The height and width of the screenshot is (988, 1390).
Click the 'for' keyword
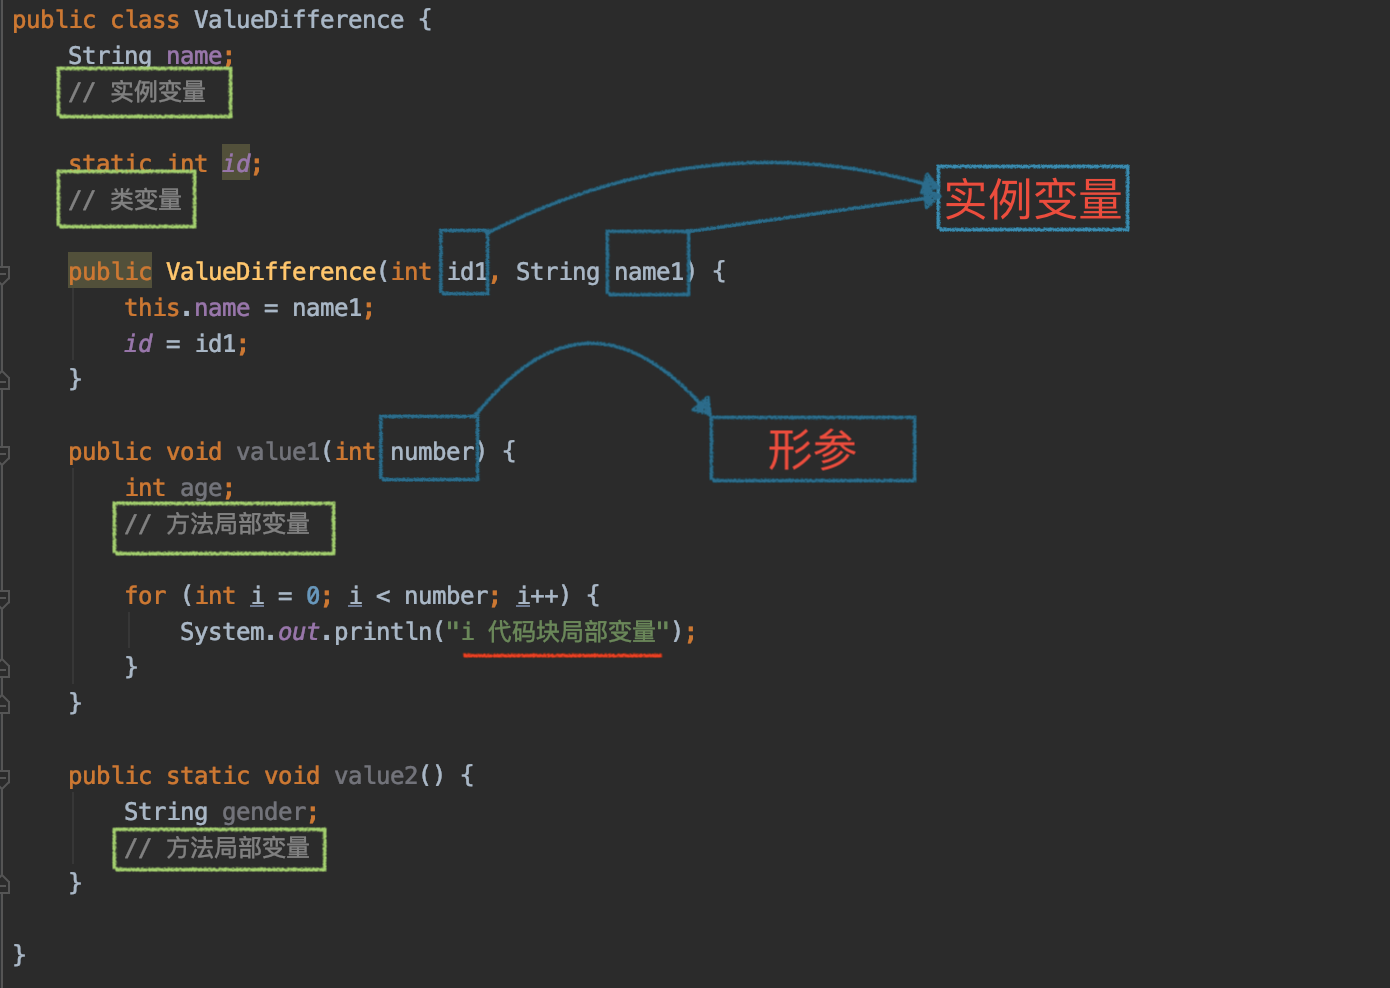coord(145,596)
